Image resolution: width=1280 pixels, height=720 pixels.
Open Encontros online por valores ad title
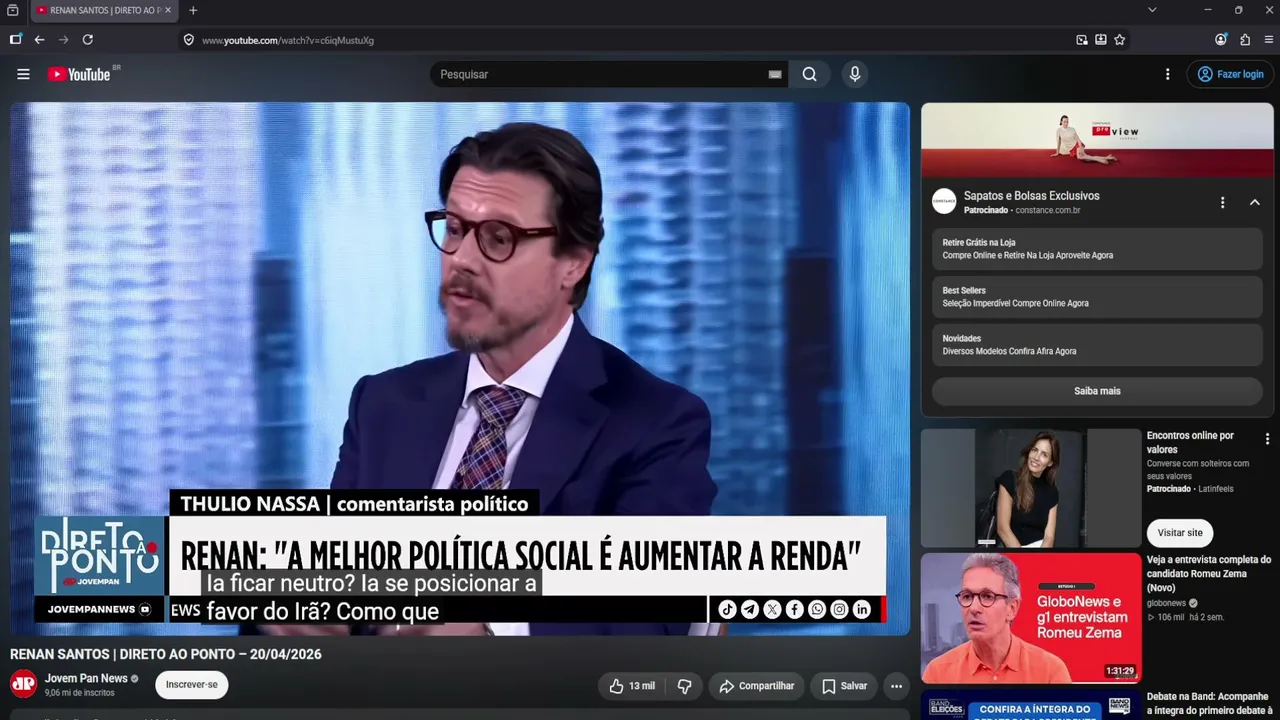click(1190, 443)
